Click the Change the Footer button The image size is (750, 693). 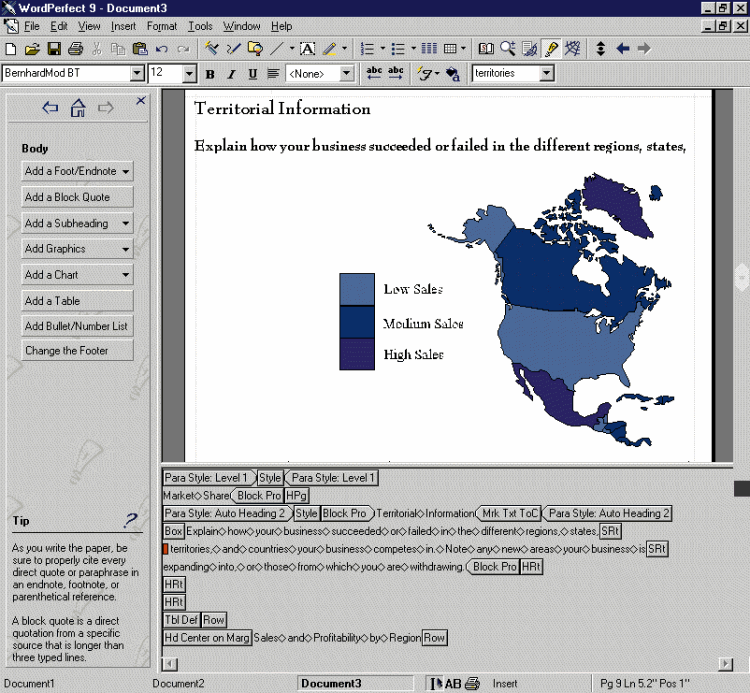point(78,351)
